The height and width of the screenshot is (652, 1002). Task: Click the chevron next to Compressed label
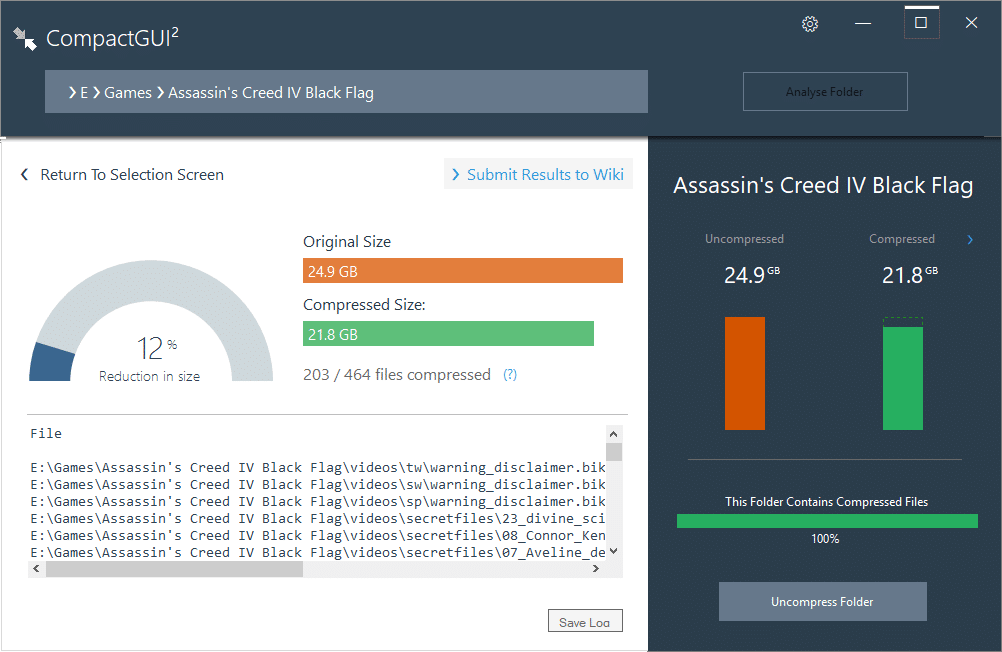click(969, 240)
